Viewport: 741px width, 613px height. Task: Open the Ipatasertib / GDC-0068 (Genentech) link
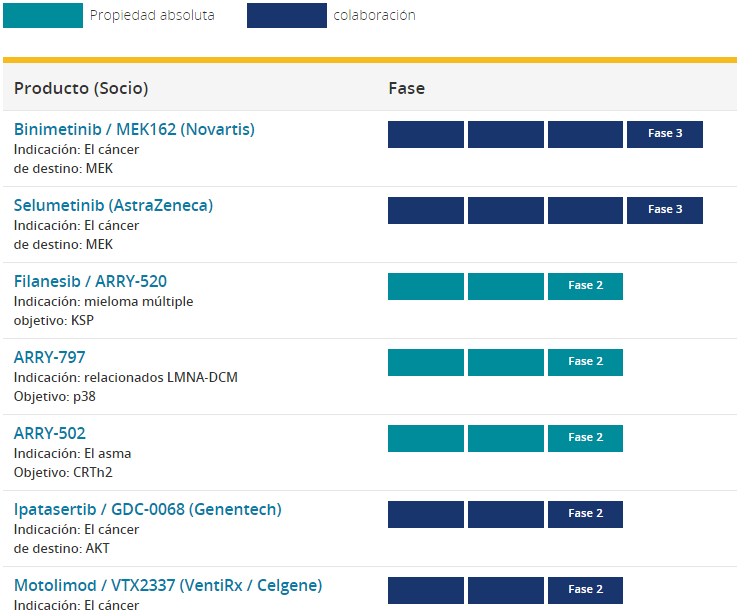point(147,509)
